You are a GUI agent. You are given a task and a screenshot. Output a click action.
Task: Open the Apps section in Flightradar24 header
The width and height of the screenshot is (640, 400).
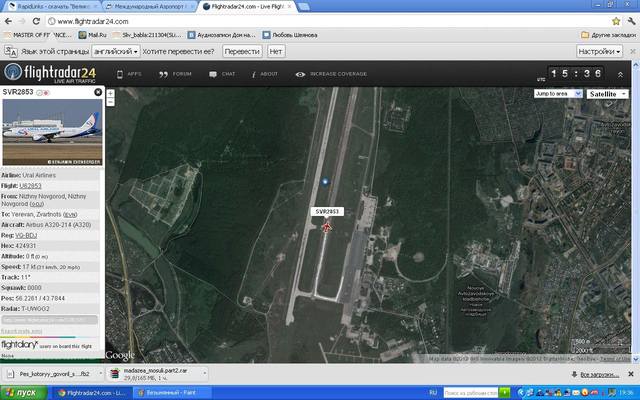(129, 74)
